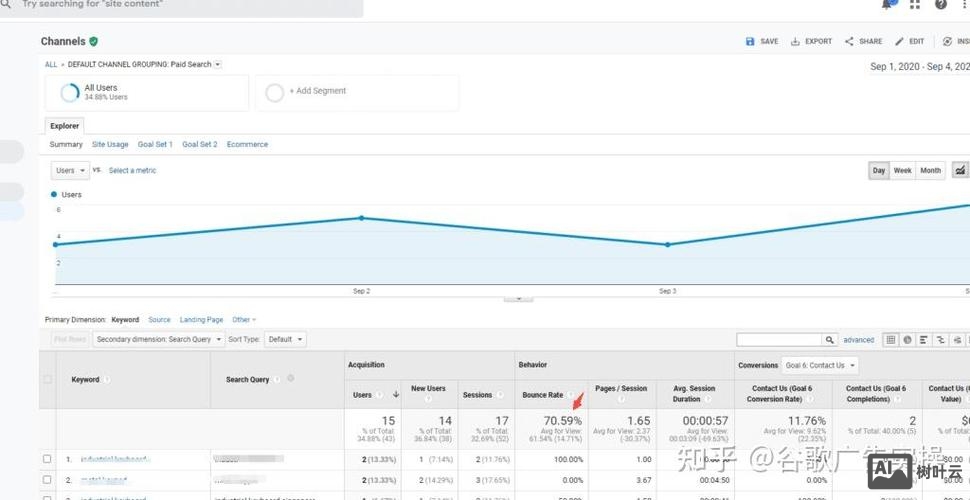The image size is (970, 500).
Task: Check the first keyword row checkbox
Action: click(47, 459)
